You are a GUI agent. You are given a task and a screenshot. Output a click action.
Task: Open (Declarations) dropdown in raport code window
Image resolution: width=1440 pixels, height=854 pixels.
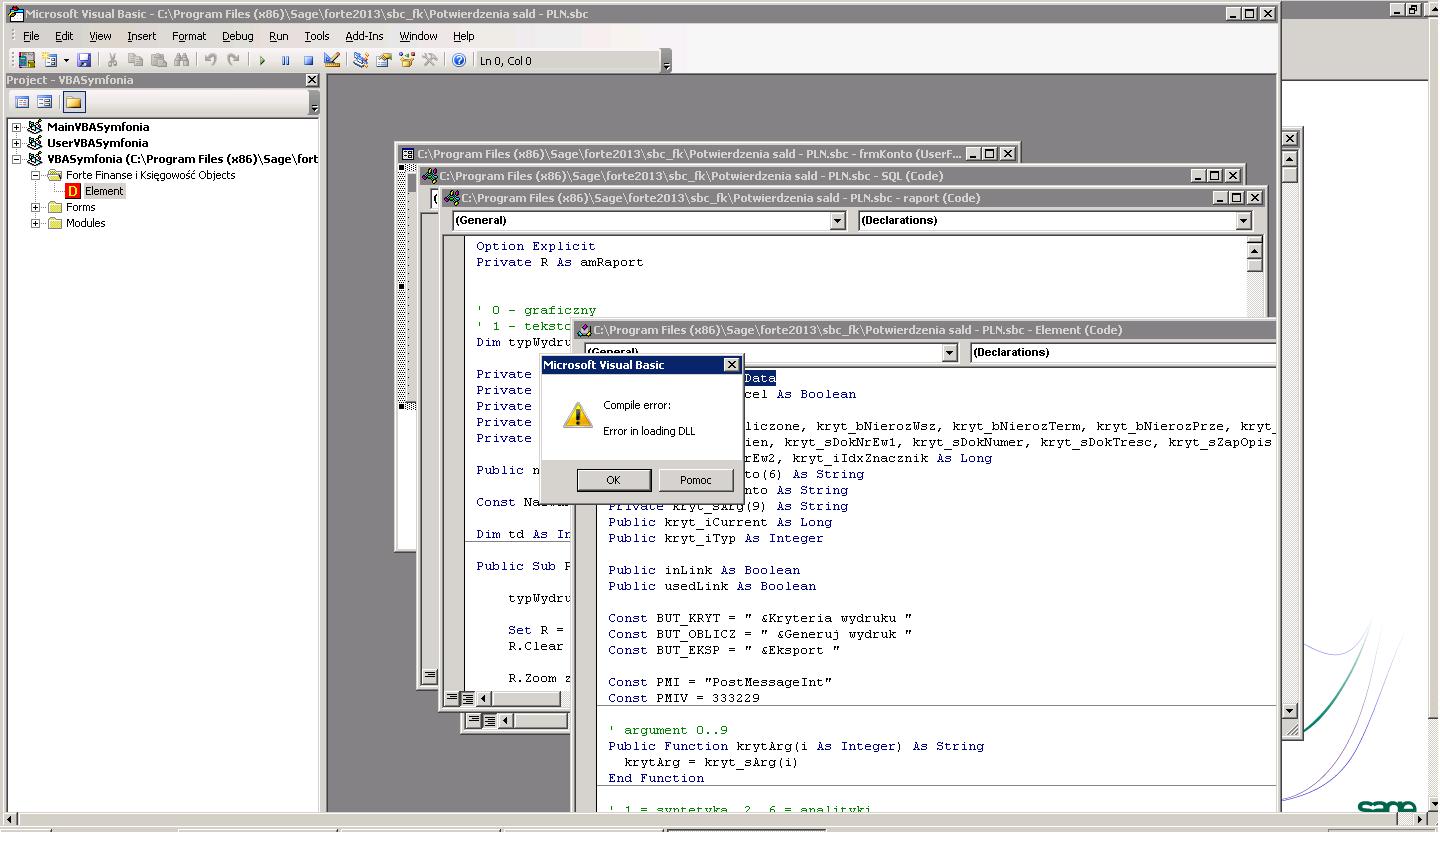[1244, 221]
